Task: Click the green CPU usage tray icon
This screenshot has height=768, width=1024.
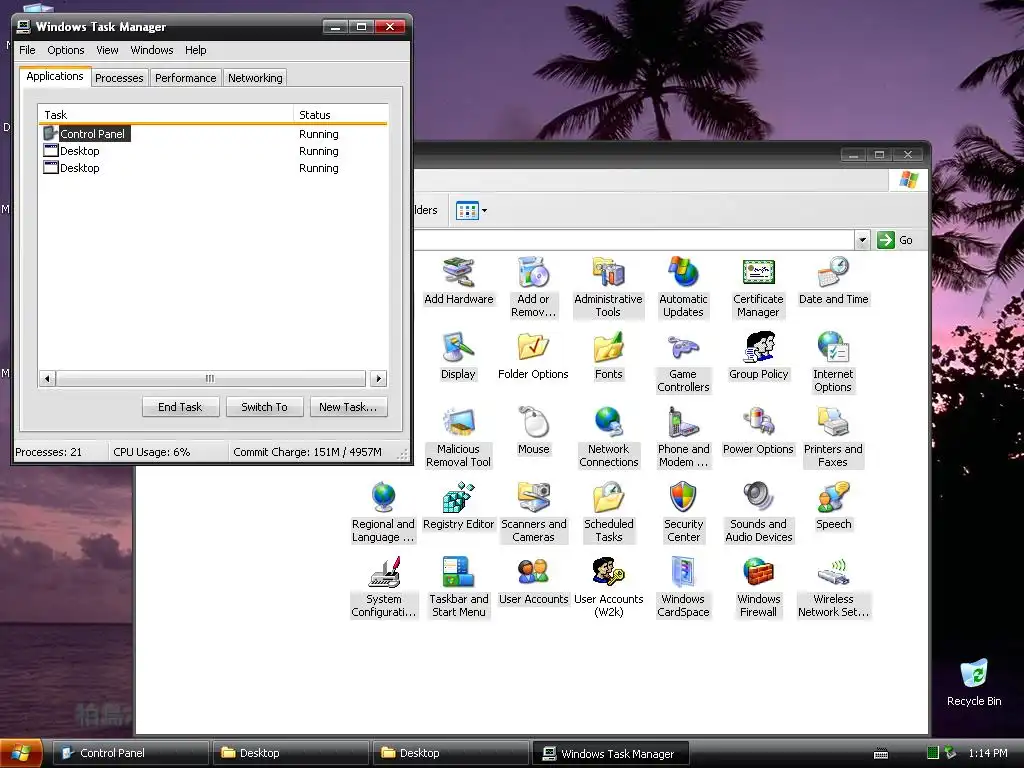Action: point(933,753)
